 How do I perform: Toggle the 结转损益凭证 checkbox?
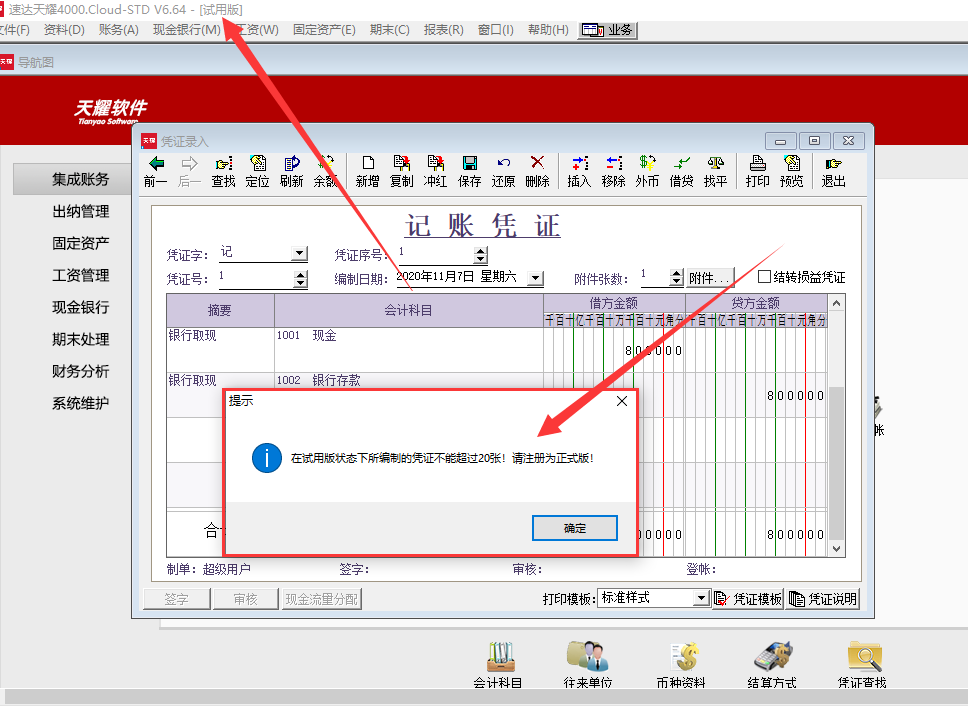coord(764,277)
